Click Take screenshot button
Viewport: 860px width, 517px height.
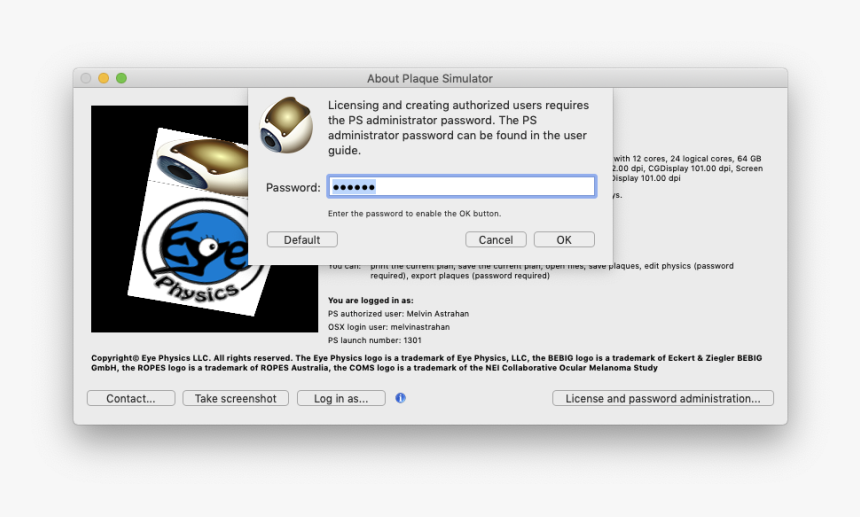(x=236, y=398)
